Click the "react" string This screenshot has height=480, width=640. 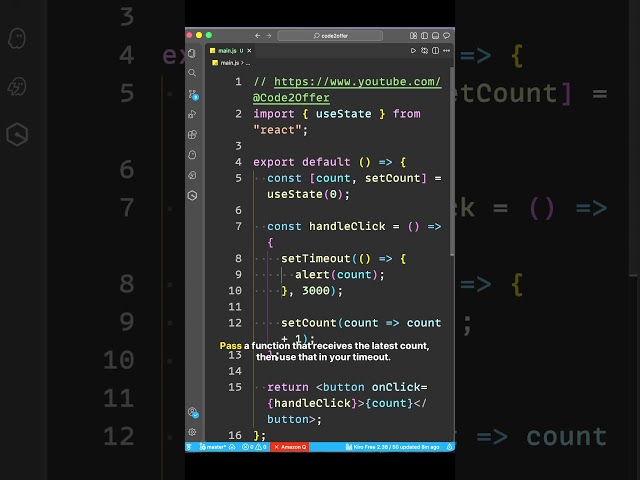(x=277, y=130)
